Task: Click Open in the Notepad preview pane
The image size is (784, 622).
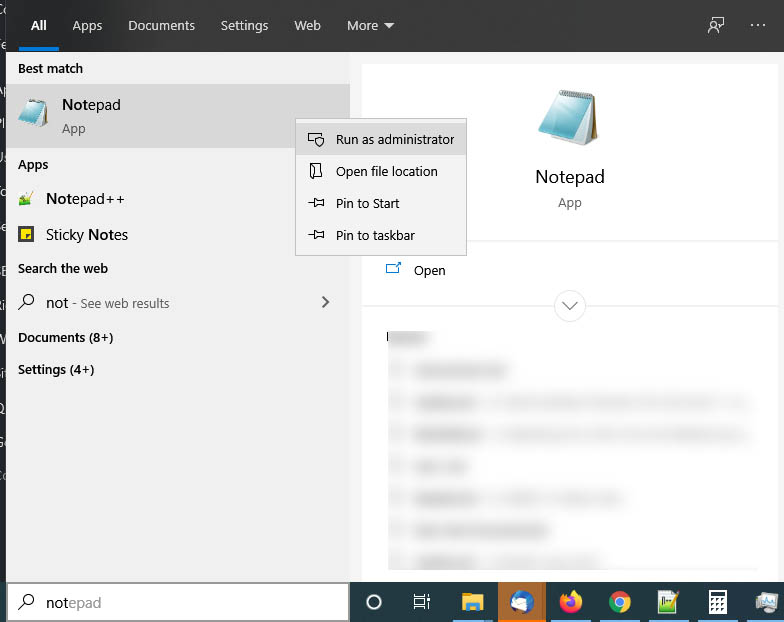Action: 429,270
